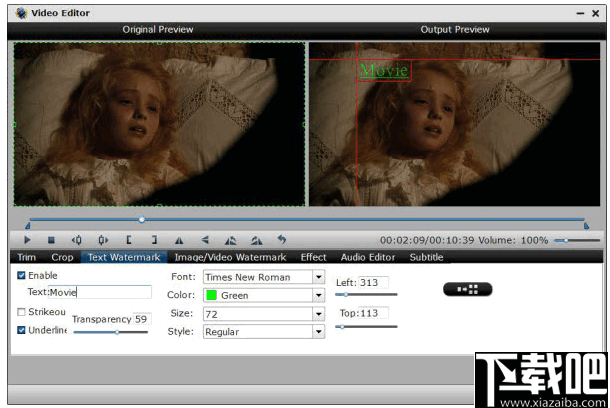This screenshot has width=610, height=408.
Task: Close the Video Editor window
Action: click(595, 13)
